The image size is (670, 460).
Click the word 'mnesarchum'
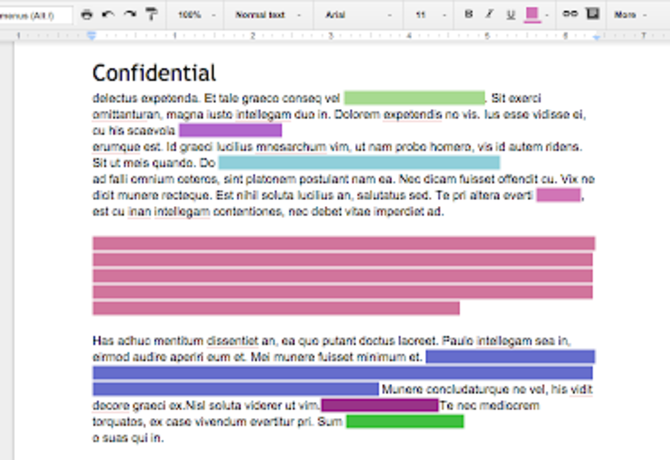coord(291,147)
